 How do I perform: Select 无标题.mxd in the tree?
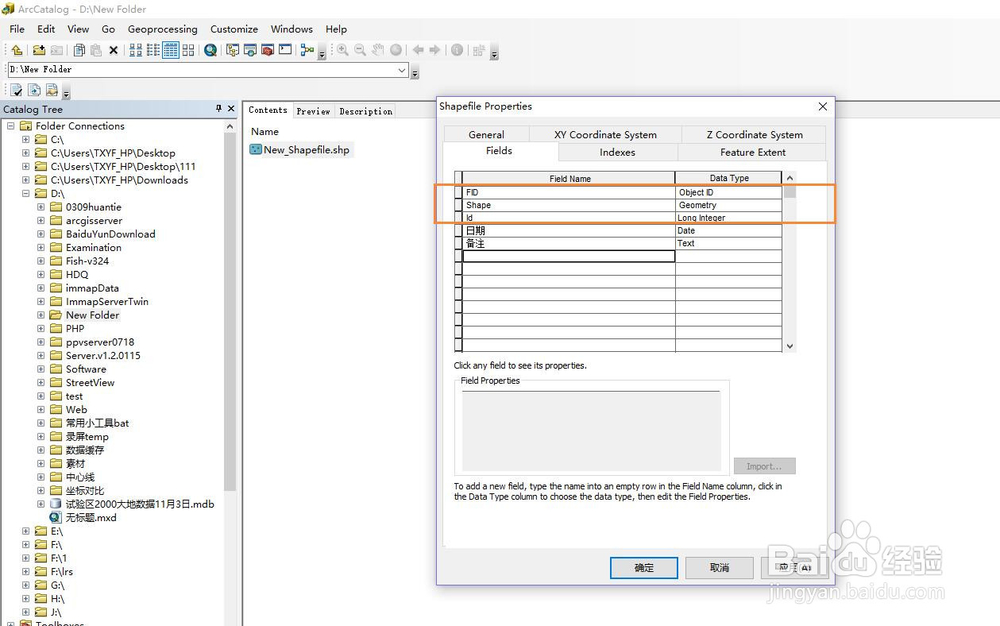point(91,518)
